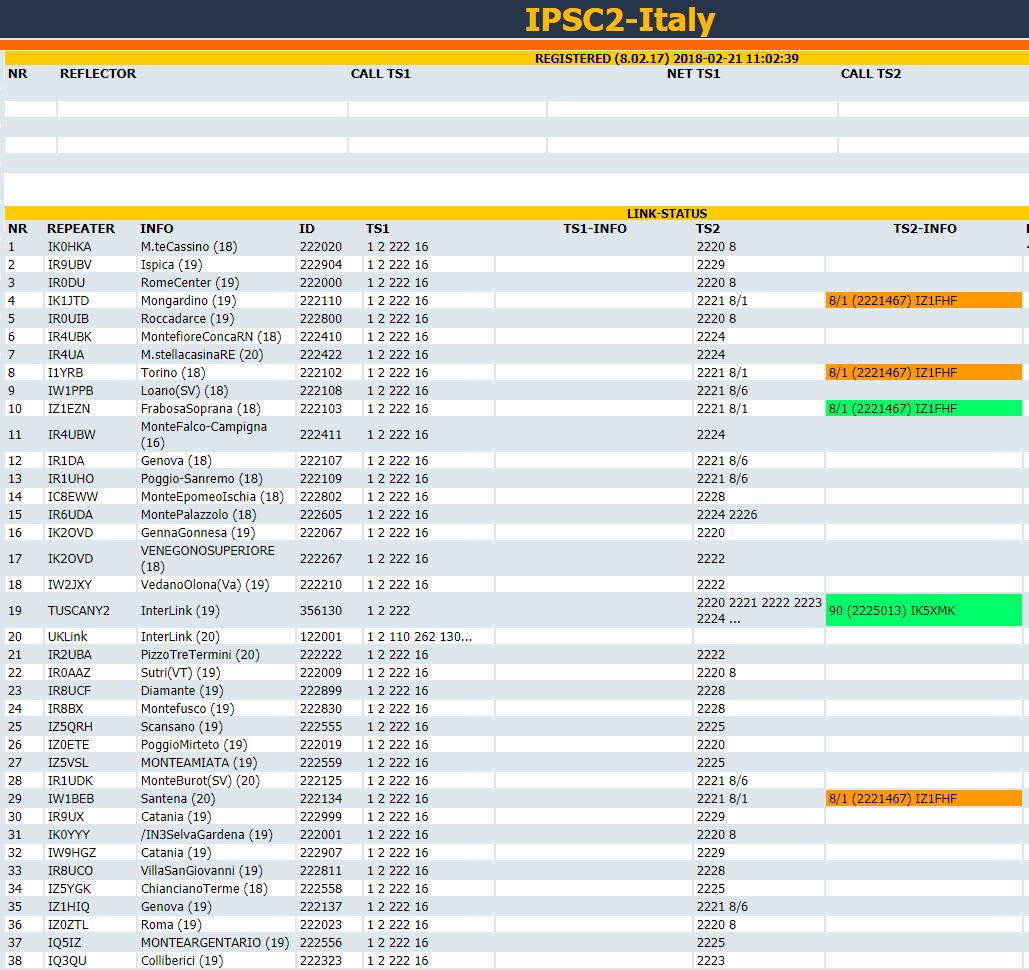Click MONTEAMIATA (19) info cell

(217, 763)
